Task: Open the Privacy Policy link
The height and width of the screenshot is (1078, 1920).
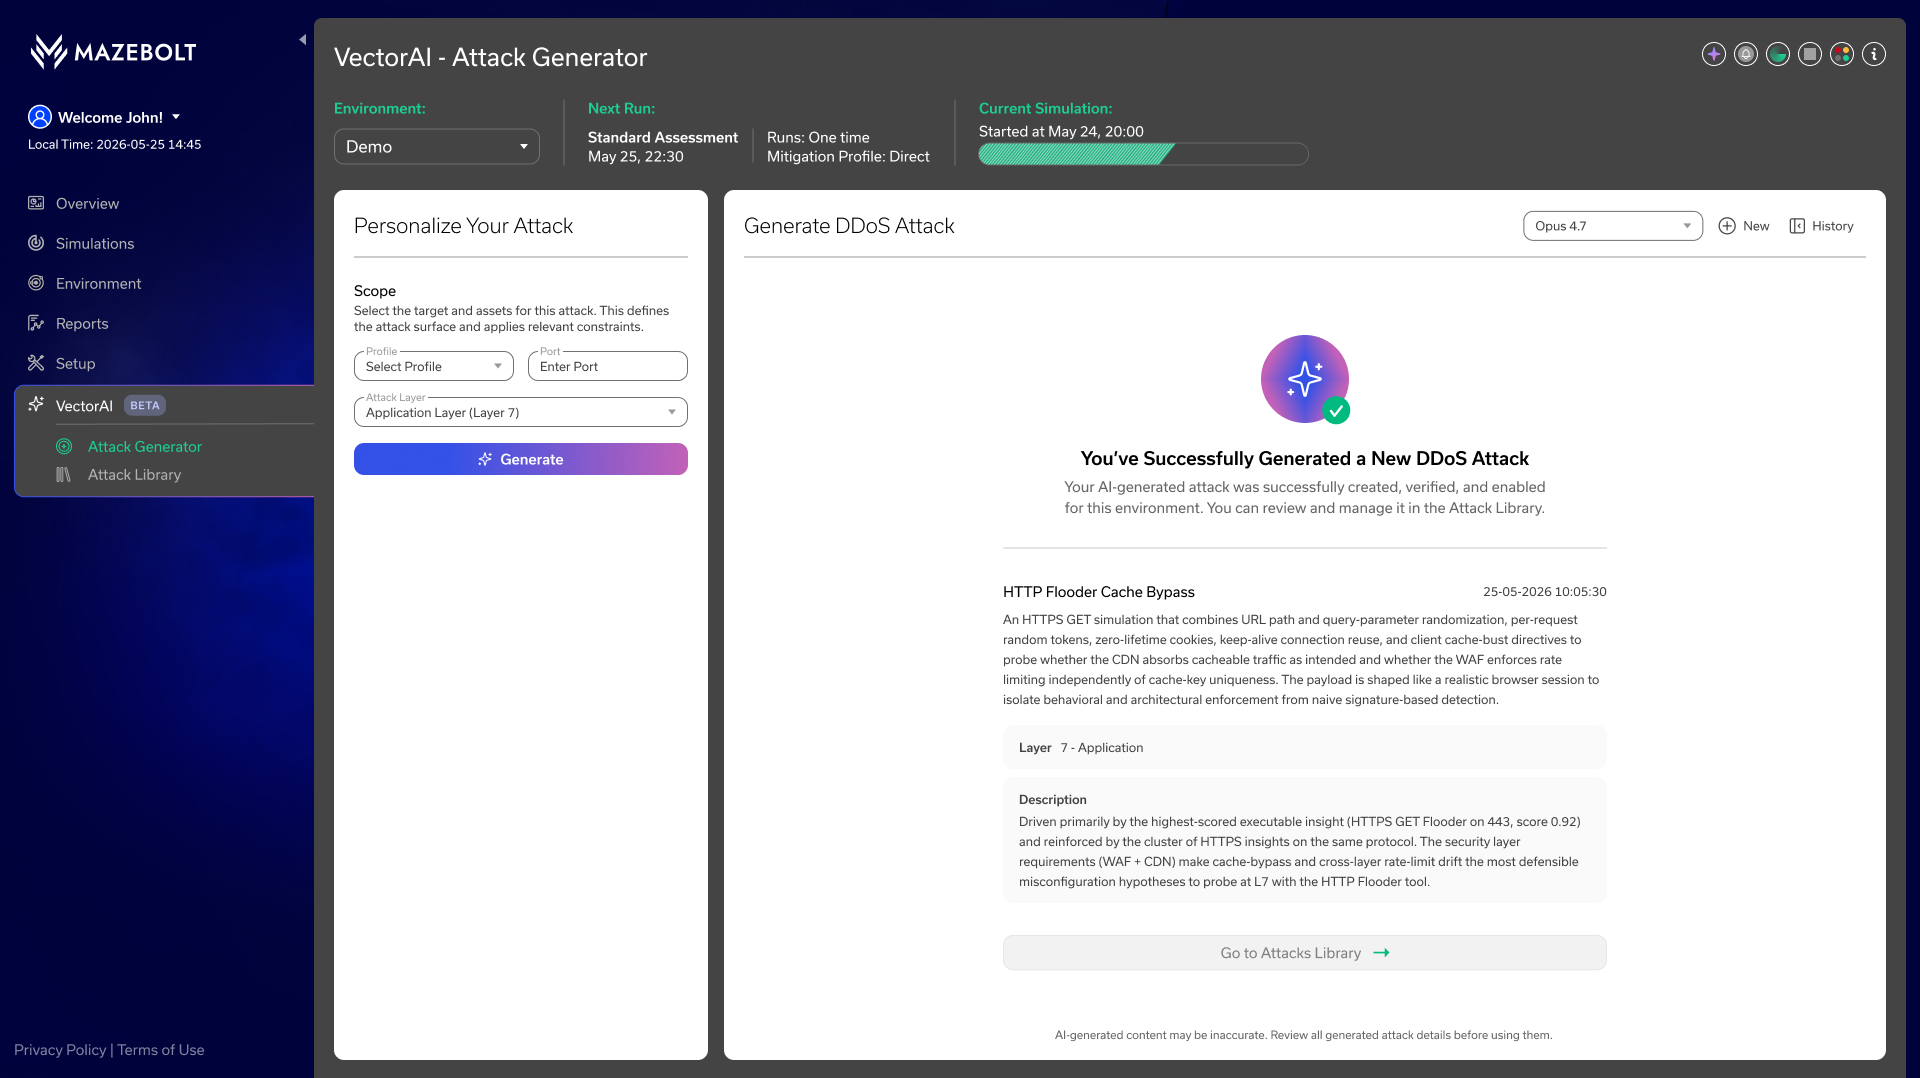Action: pos(60,1050)
